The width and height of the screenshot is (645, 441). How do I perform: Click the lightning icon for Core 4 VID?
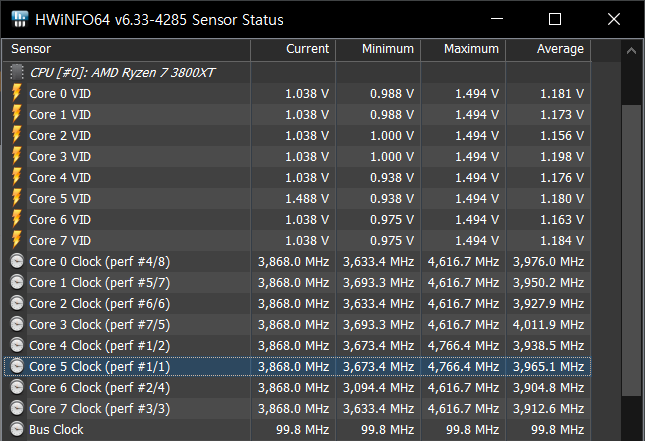click(16, 177)
